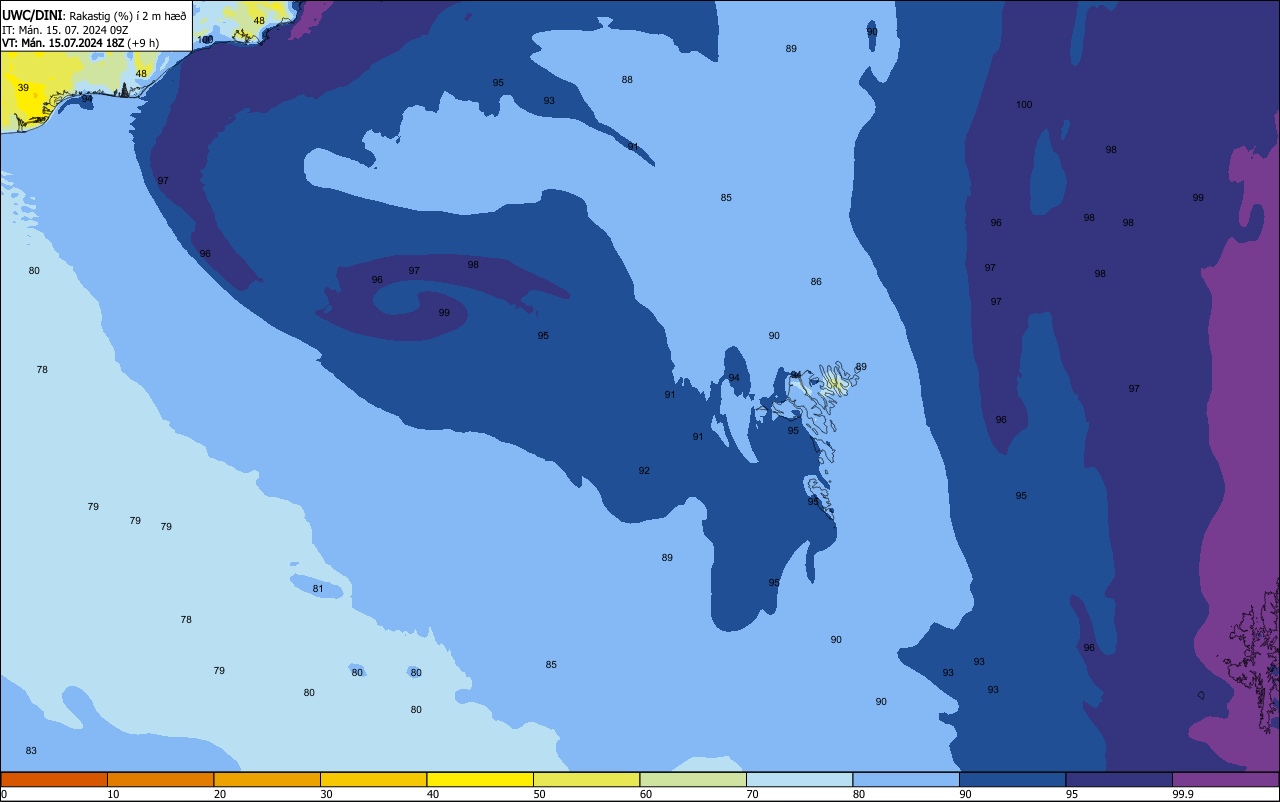The height and width of the screenshot is (802, 1280).
Task: Click the 0–10 dark orange legend swatch
Action: click(54, 779)
